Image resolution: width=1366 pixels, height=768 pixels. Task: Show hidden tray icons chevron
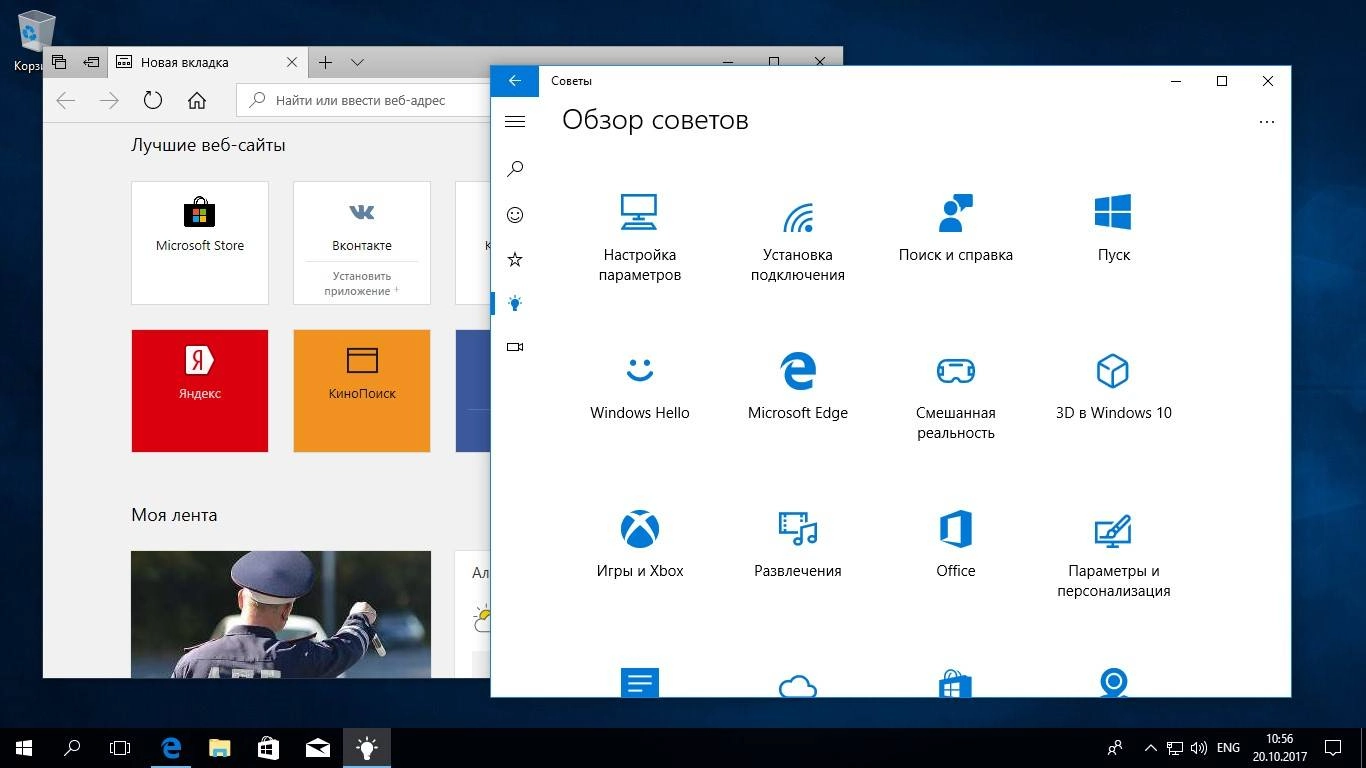click(x=1149, y=747)
